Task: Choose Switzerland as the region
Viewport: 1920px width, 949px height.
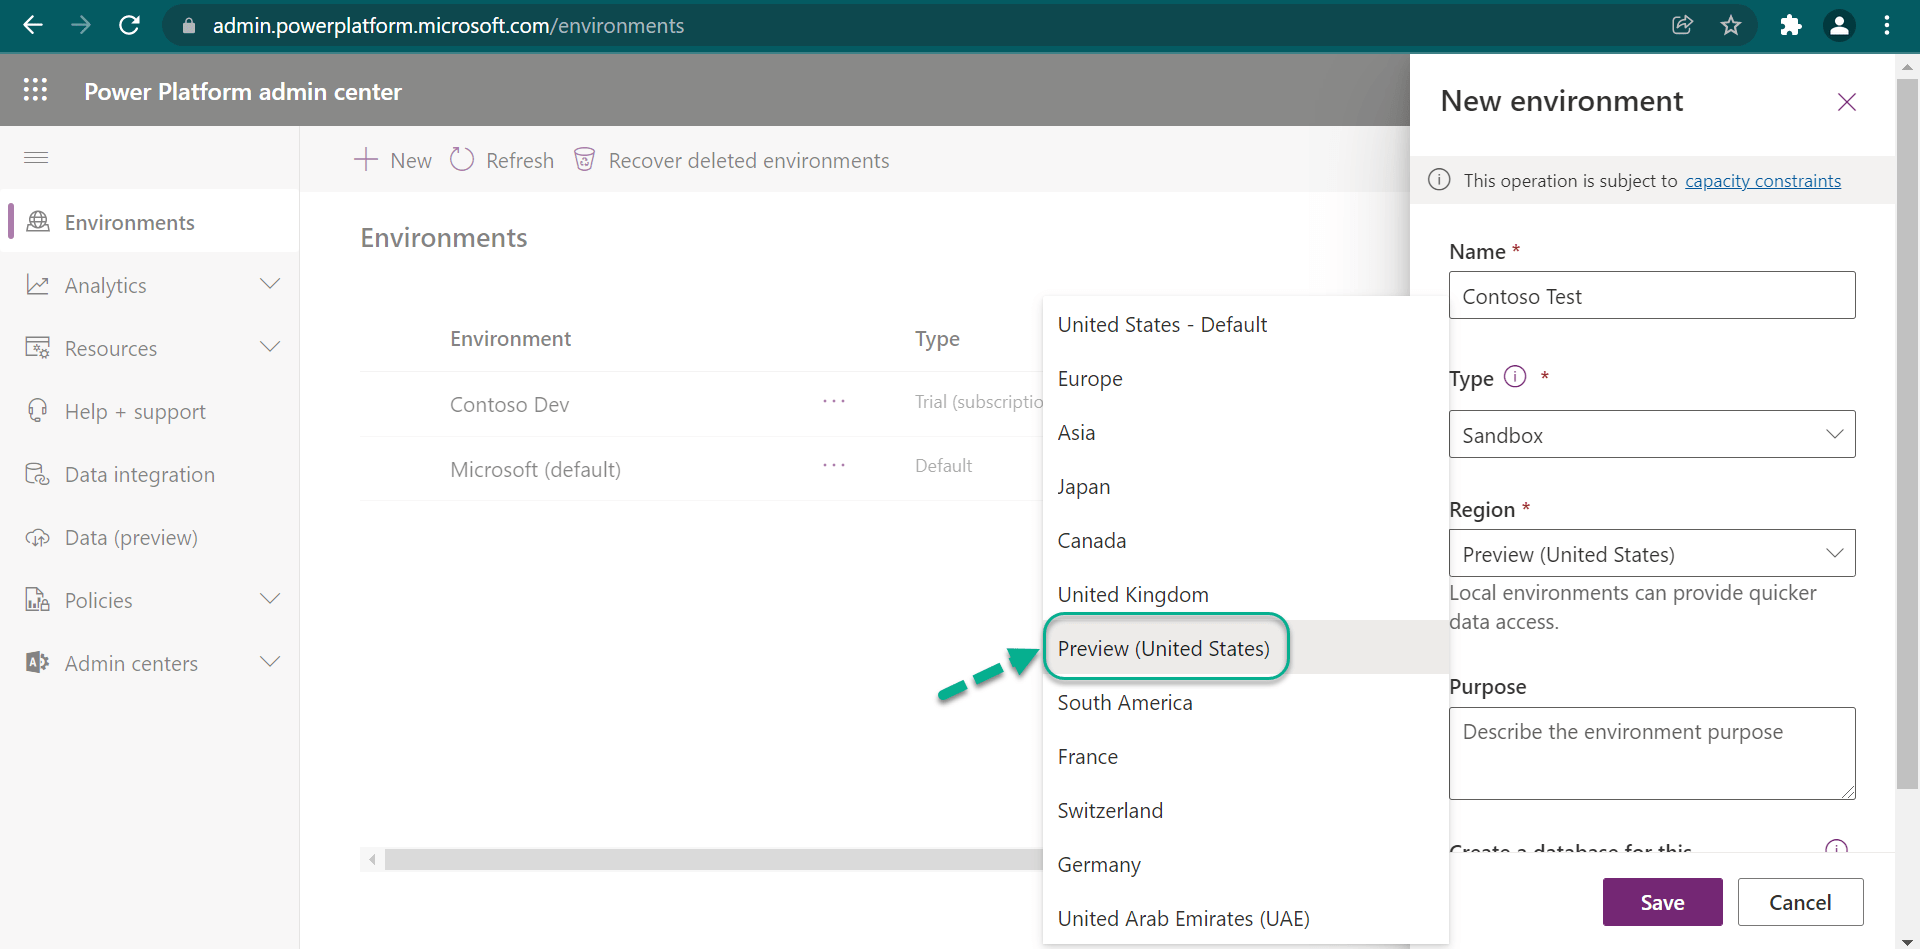Action: pos(1245,810)
